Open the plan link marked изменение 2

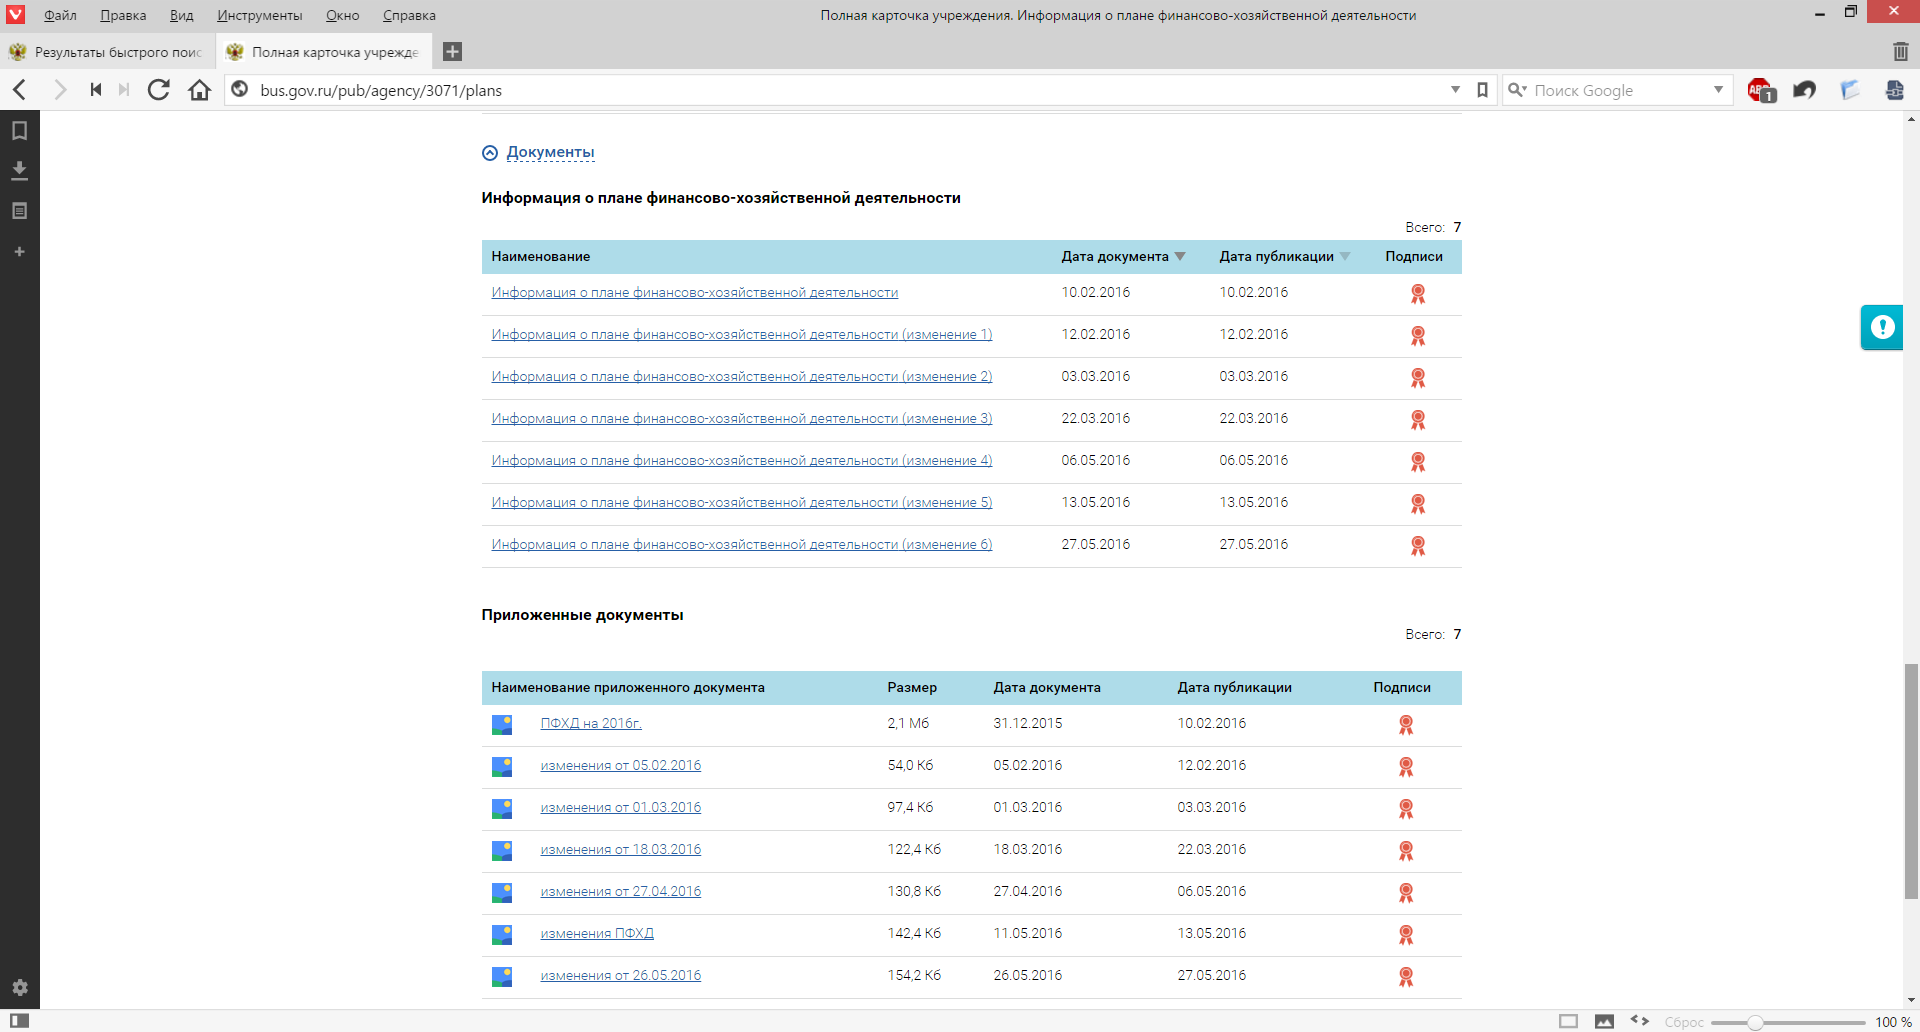tap(742, 377)
